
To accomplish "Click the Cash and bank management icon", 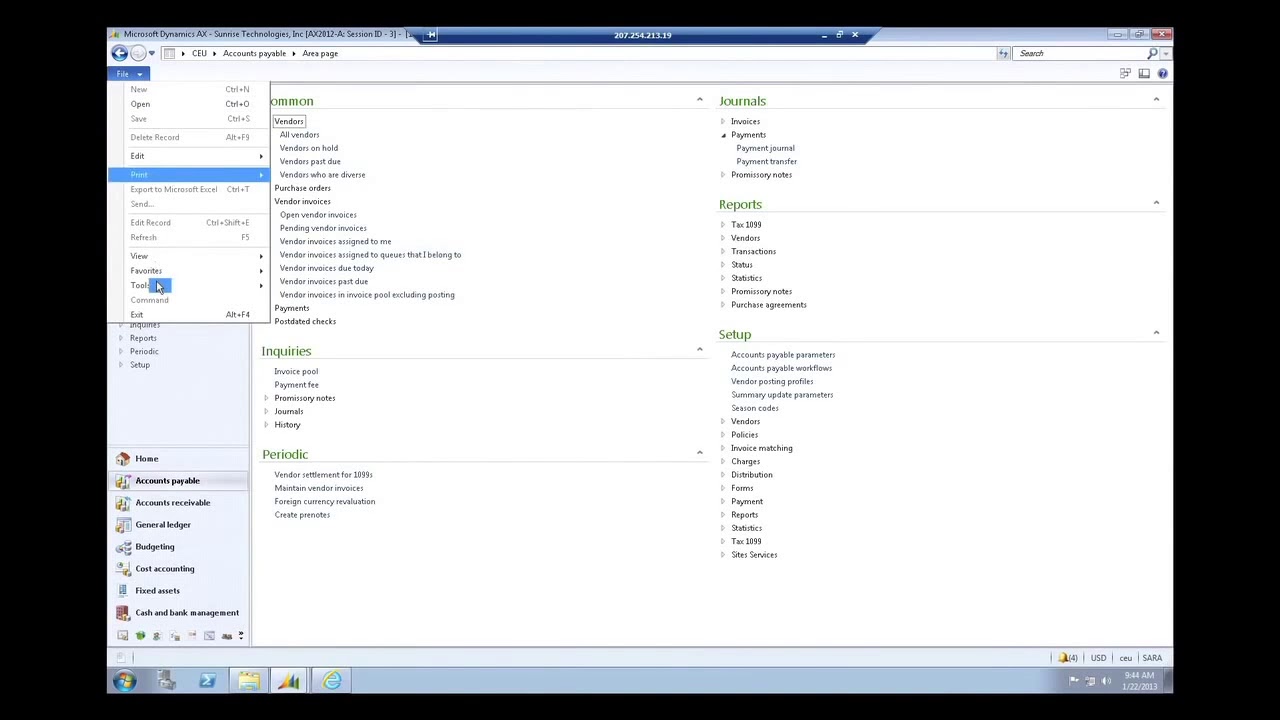I will click(x=123, y=612).
